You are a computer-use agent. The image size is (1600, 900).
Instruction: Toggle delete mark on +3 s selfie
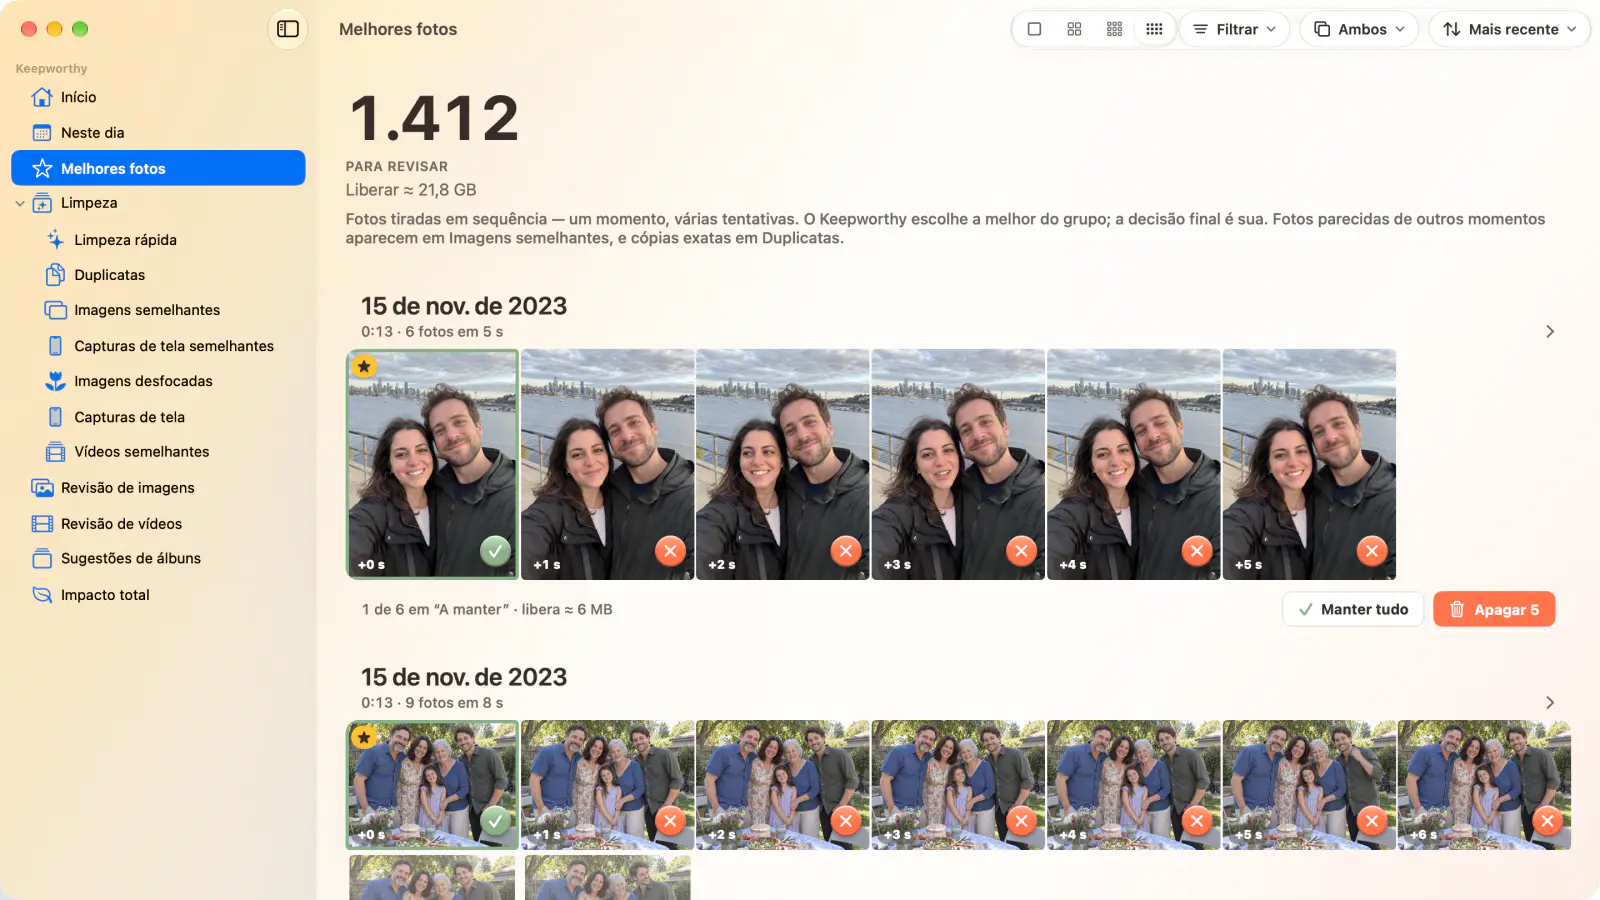point(1021,551)
